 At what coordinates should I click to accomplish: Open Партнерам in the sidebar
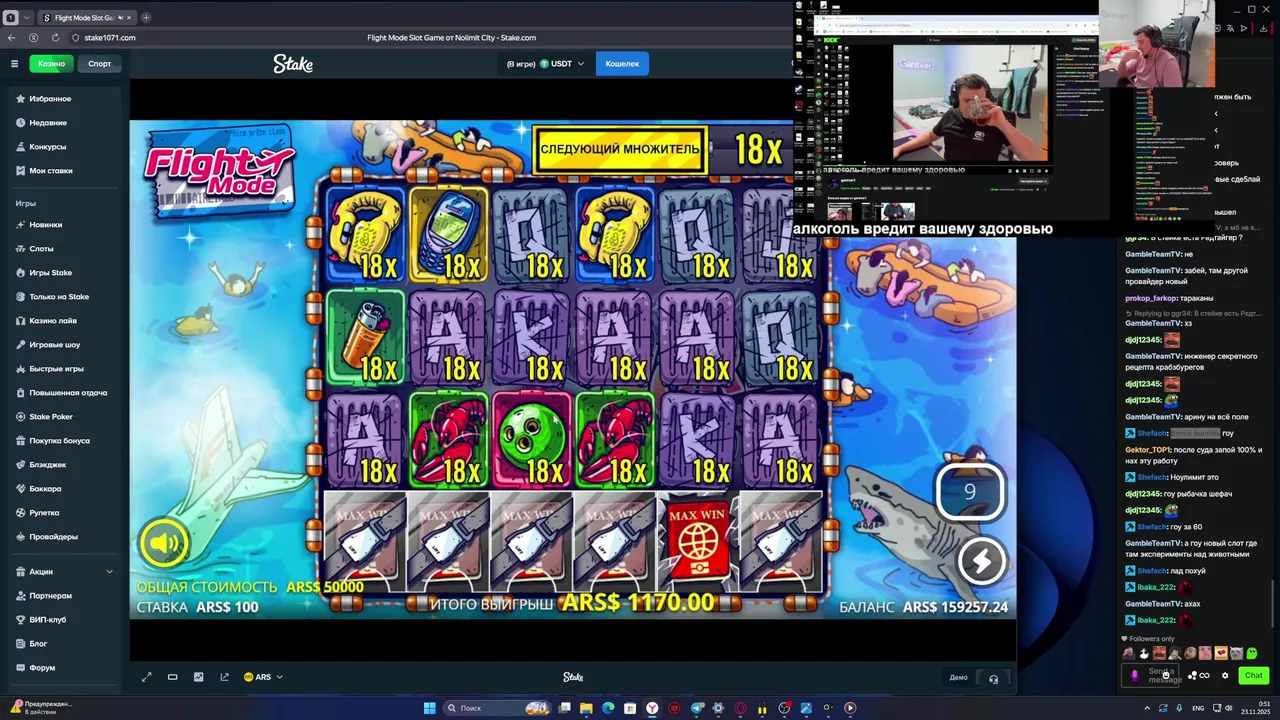(50, 596)
